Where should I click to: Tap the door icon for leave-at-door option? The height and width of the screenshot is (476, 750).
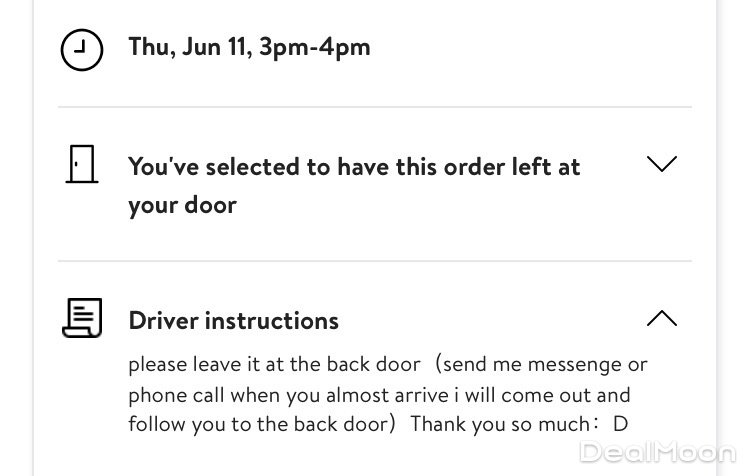point(82,164)
